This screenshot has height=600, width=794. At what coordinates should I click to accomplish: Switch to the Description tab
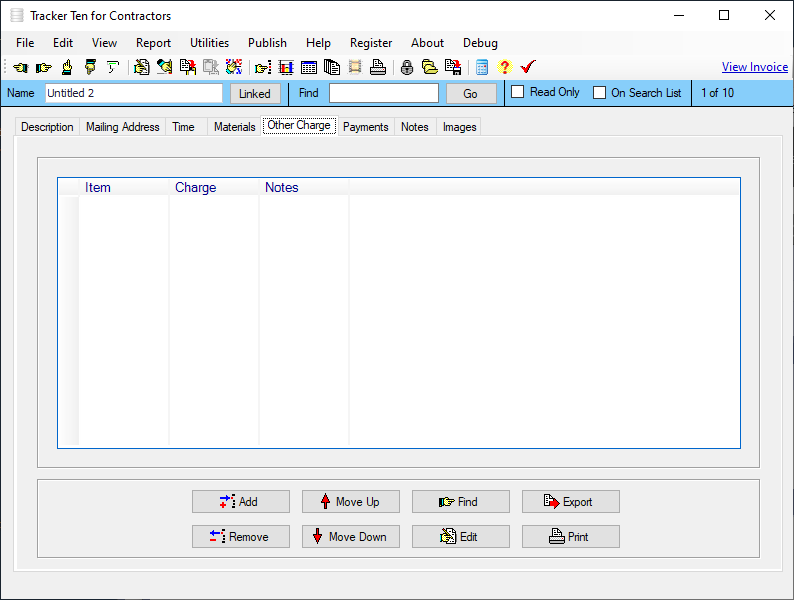pos(47,127)
